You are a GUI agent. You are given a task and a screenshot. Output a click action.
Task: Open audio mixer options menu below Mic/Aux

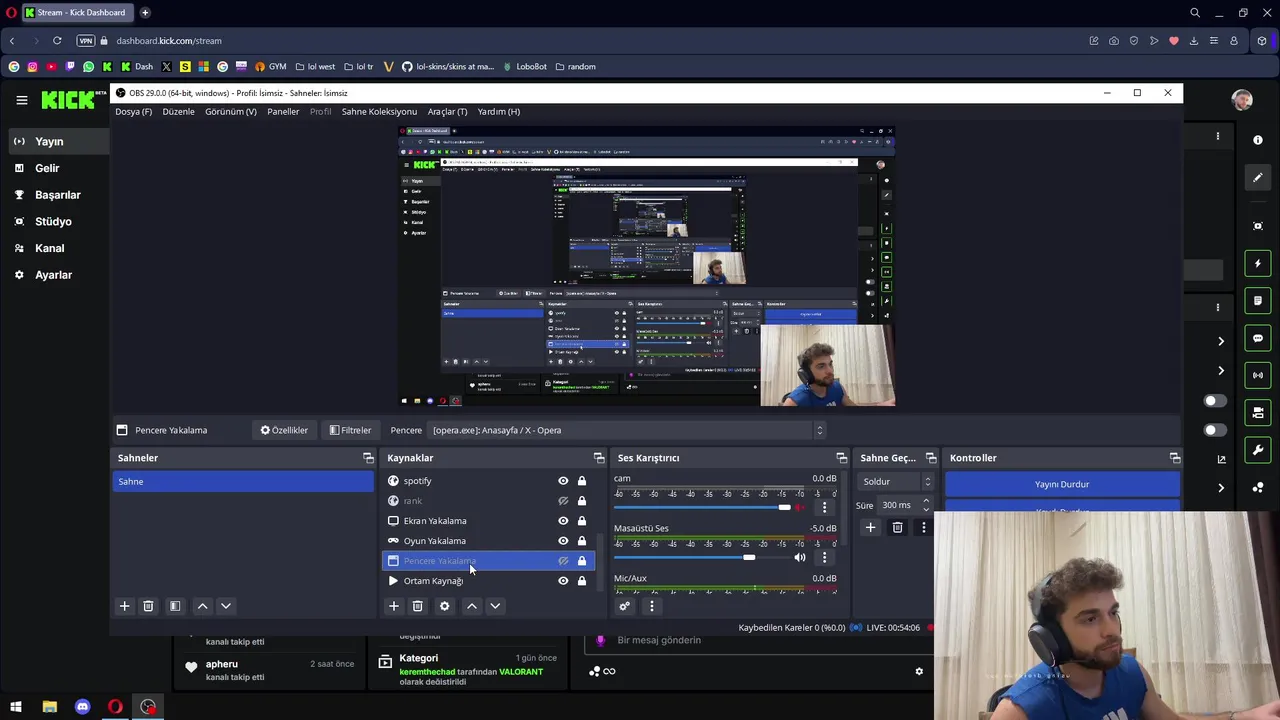pos(651,606)
